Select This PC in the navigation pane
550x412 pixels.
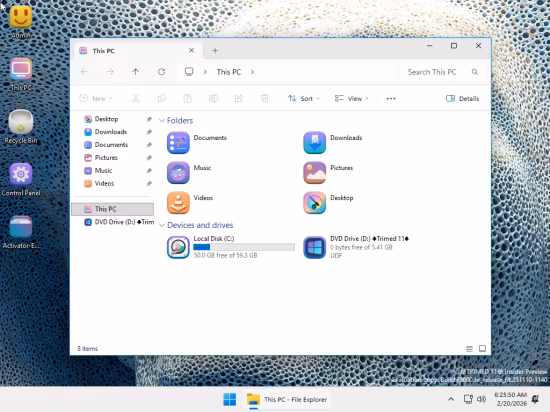113,209
